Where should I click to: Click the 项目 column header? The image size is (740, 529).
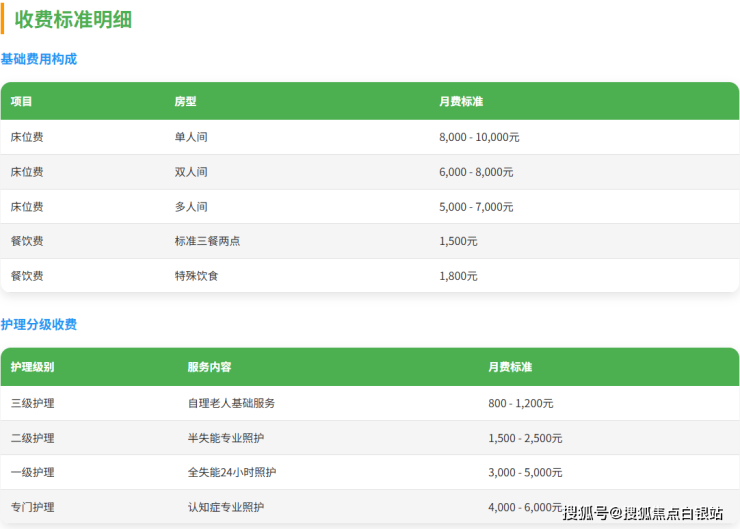pos(22,102)
